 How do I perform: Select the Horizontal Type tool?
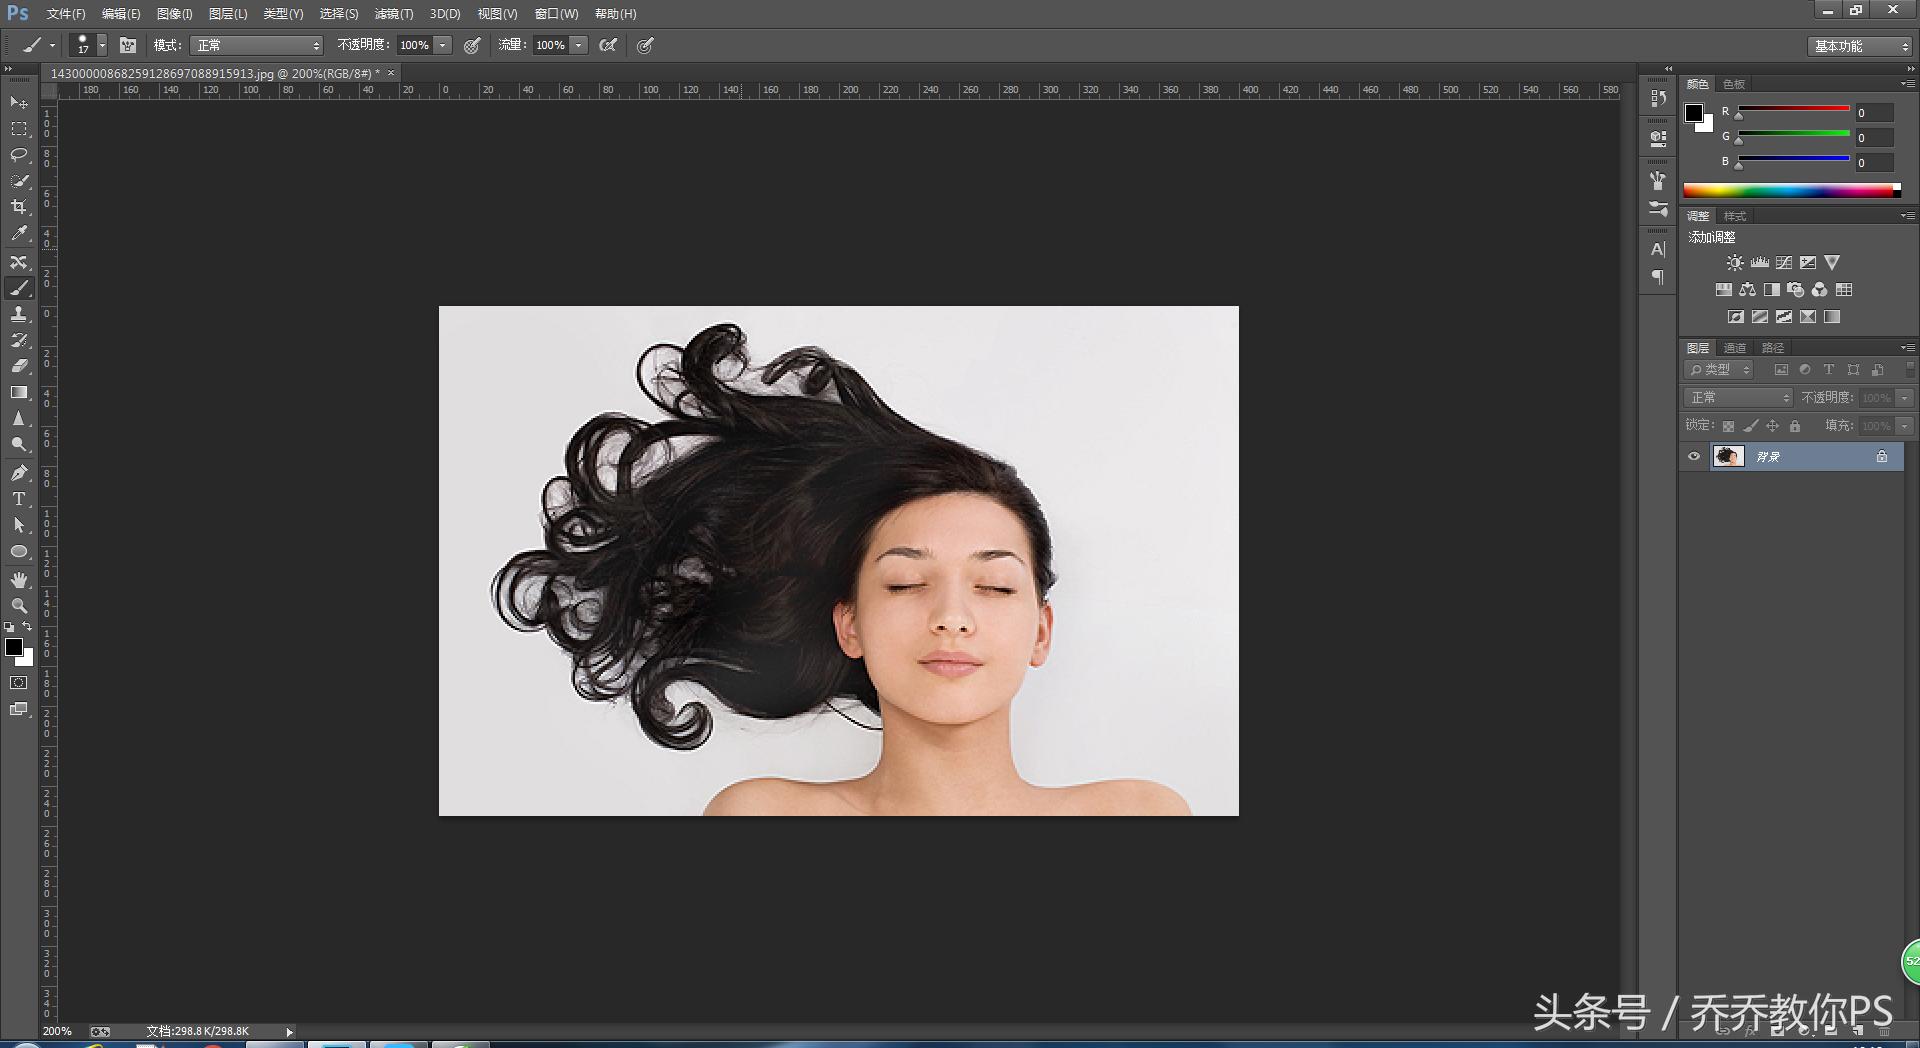(19, 499)
